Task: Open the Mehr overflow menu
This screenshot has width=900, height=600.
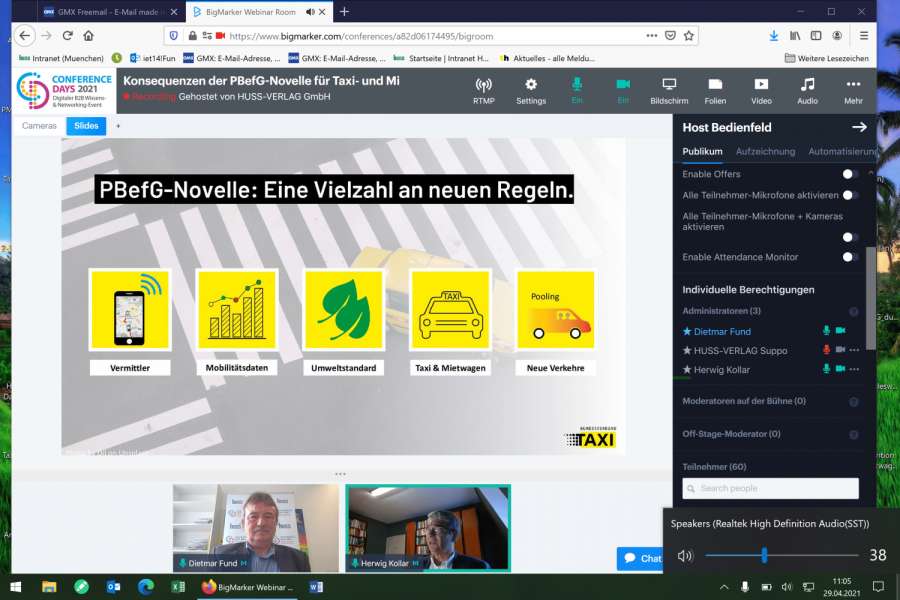Action: (853, 91)
